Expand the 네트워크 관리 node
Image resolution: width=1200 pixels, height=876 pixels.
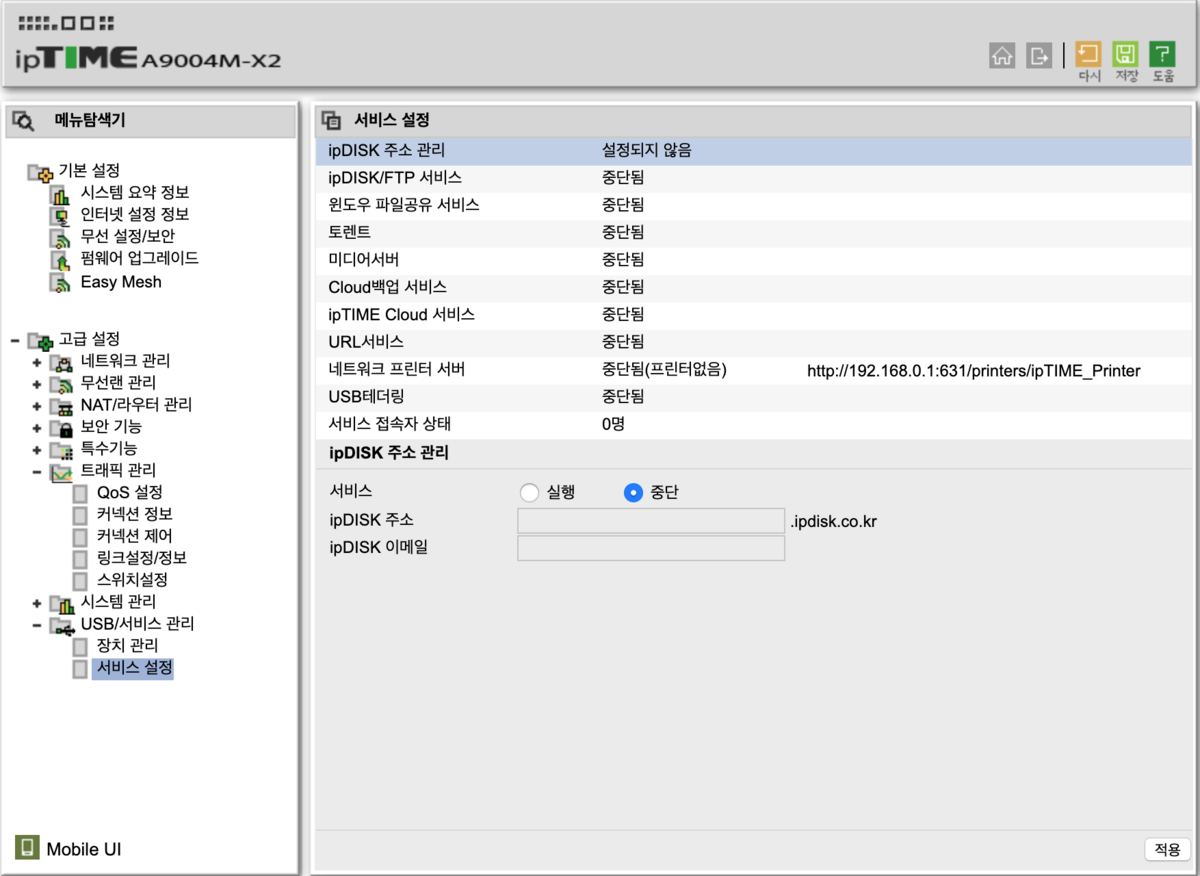coord(37,361)
